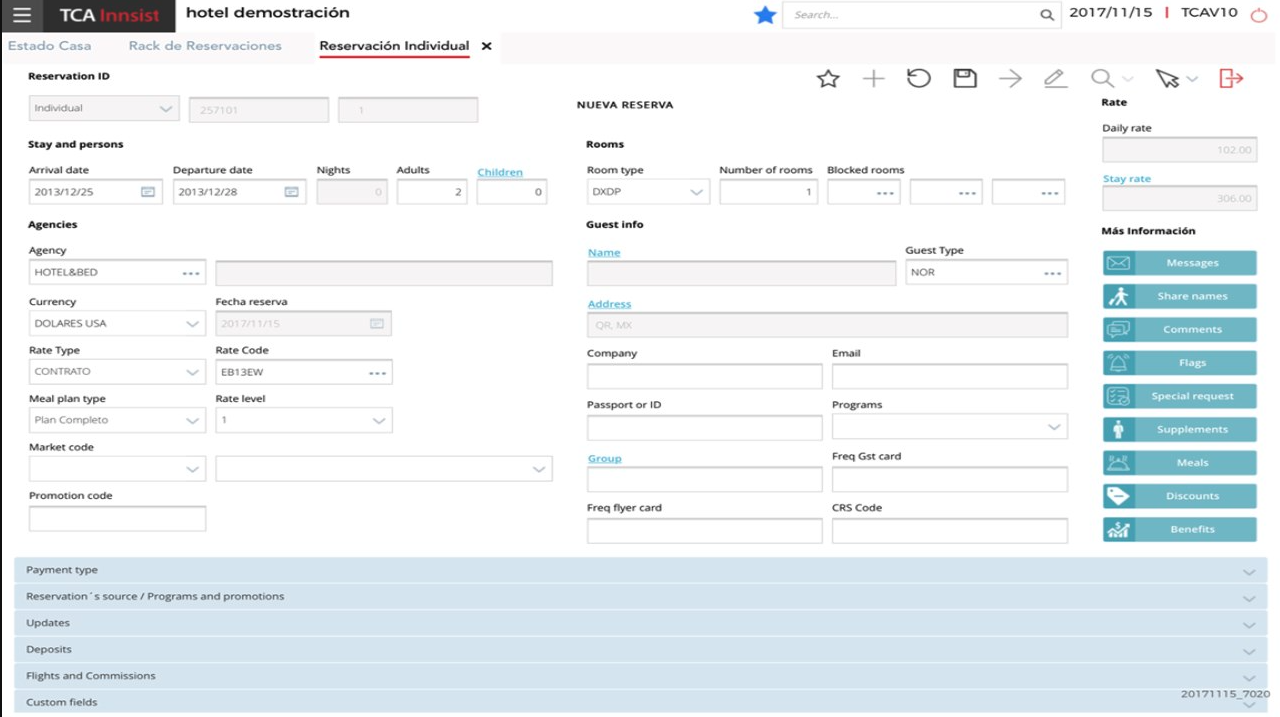Close the Reservación Individual tab

coord(487,46)
